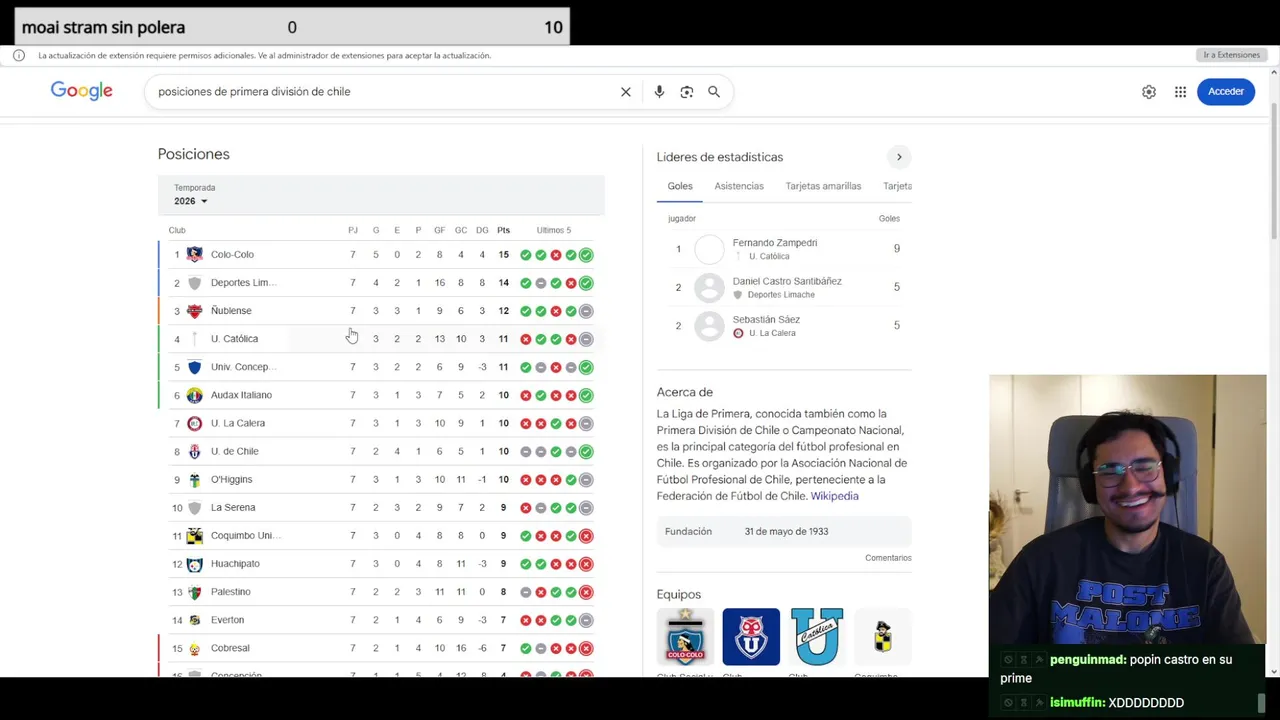1280x720 pixels.
Task: Click the U. de Chile club crest in the table
Action: pos(195,451)
